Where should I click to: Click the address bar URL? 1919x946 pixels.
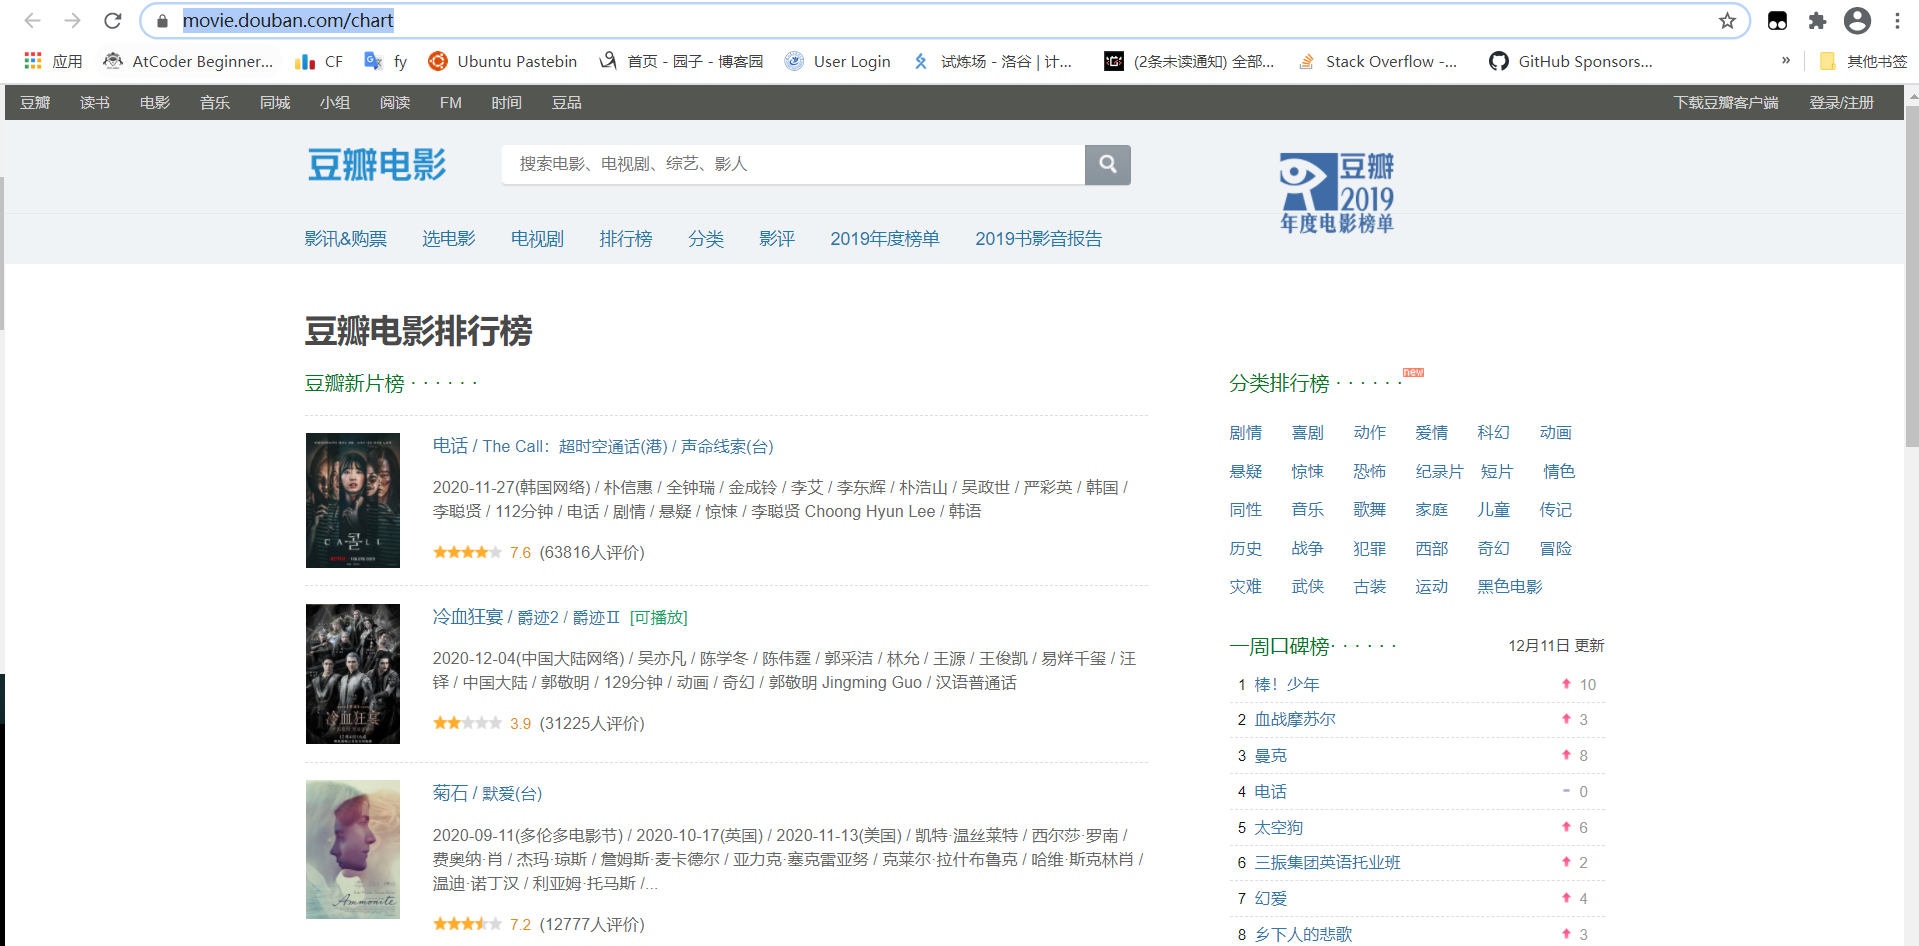[288, 20]
